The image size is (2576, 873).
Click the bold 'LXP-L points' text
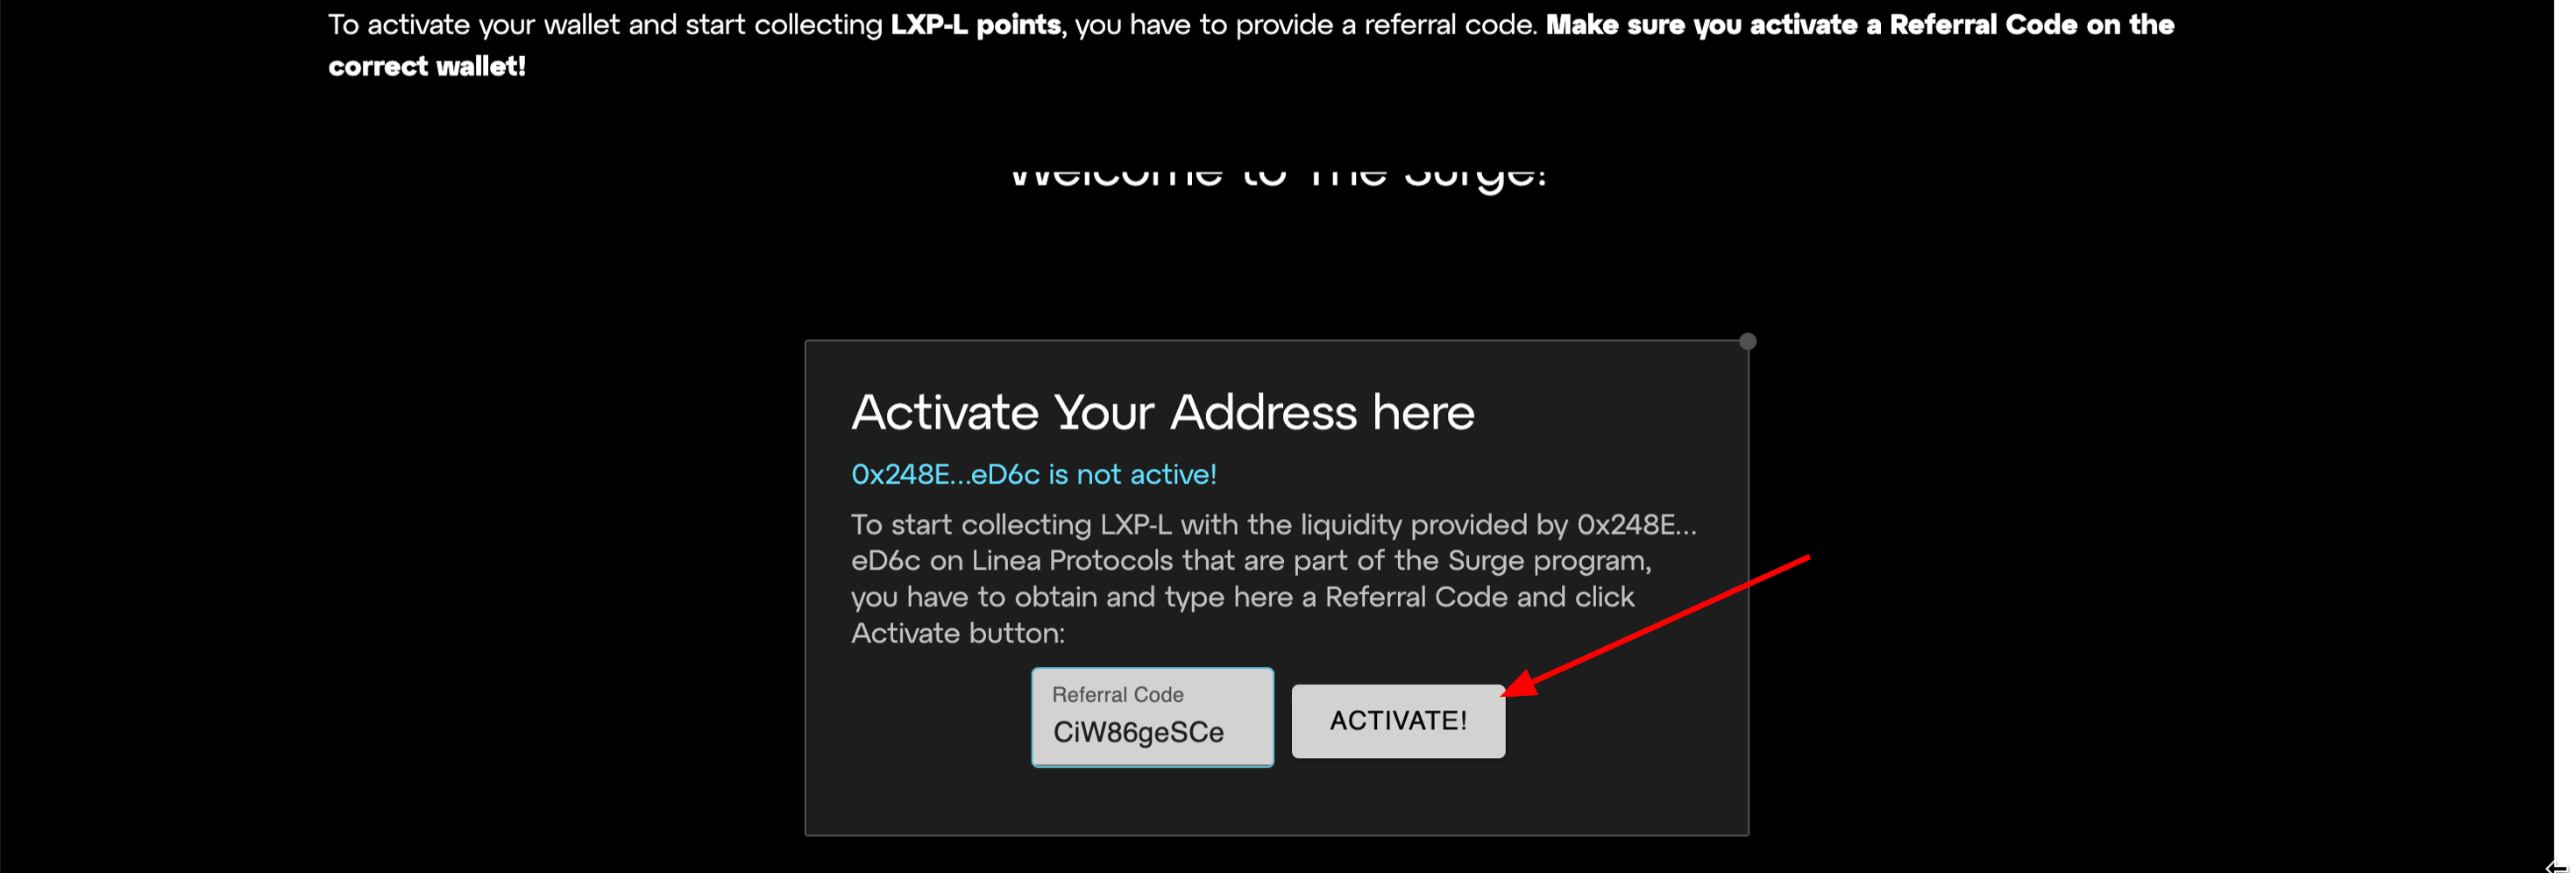pyautogui.click(x=975, y=24)
